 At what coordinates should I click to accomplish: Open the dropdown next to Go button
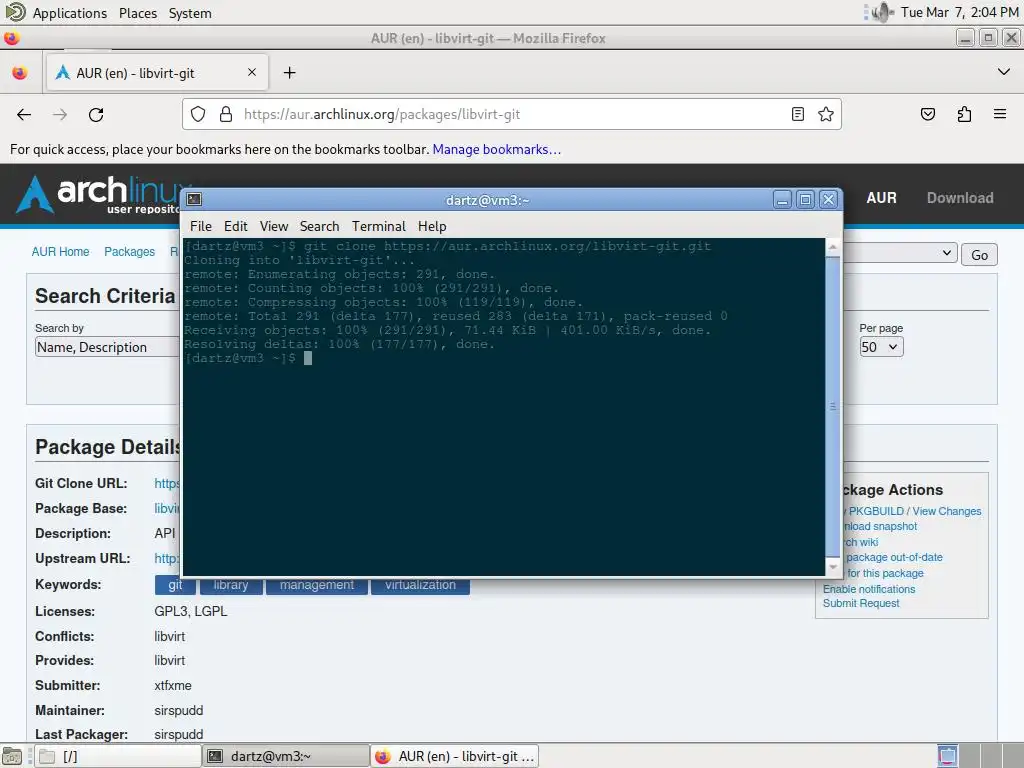click(x=900, y=253)
